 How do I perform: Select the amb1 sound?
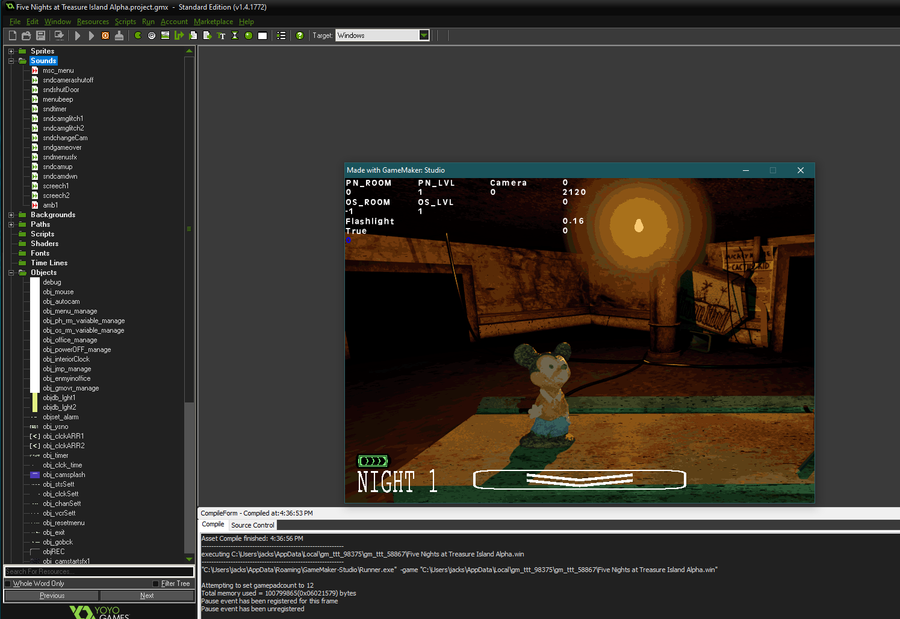click(x=50, y=205)
